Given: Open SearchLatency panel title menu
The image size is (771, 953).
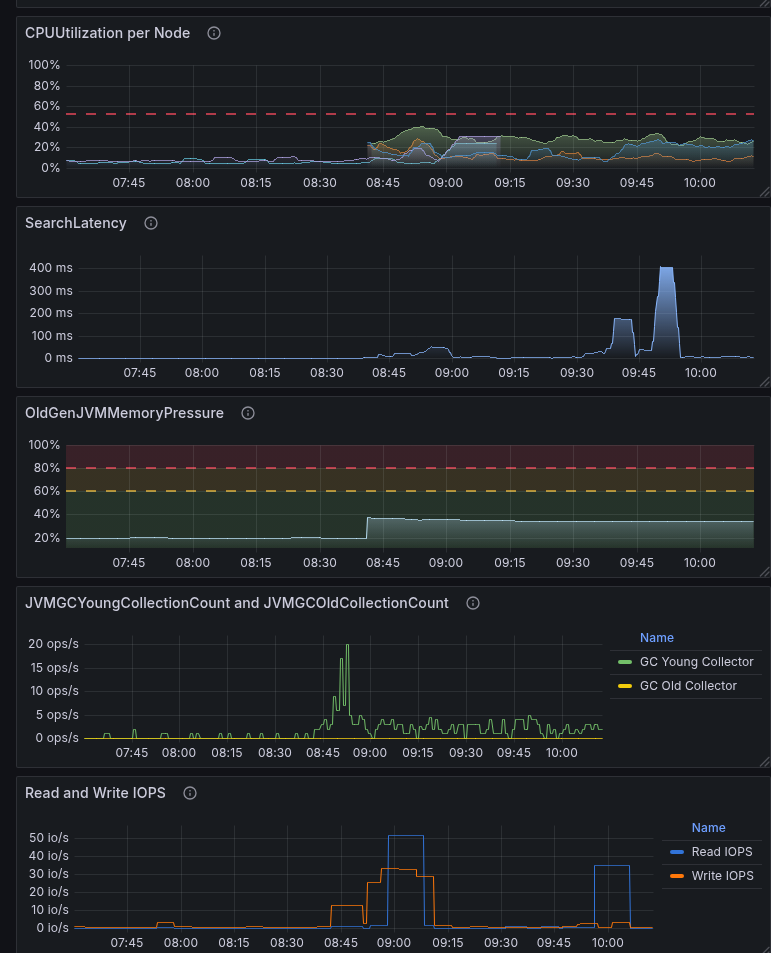Looking at the screenshot, I should [x=76, y=223].
